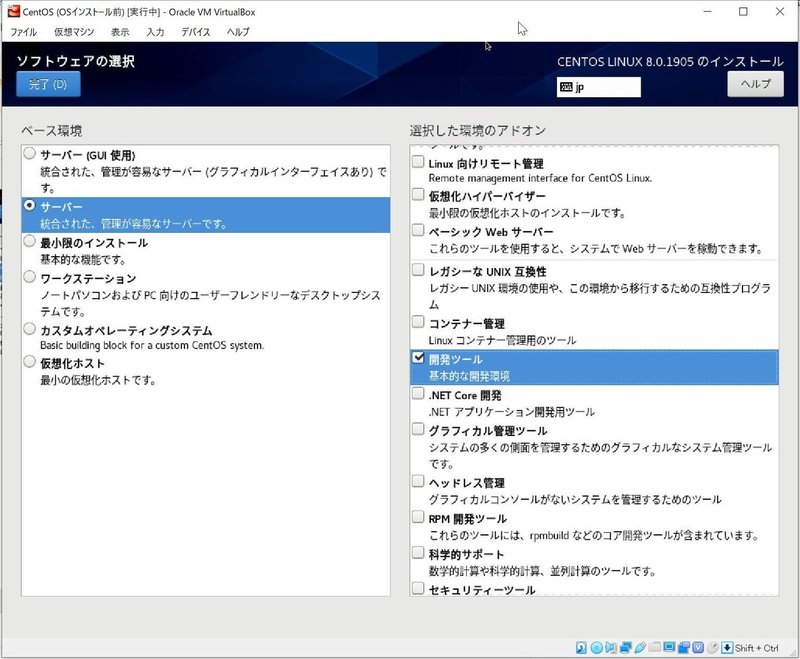Click the Shift + Ctrl host key text
Screen dimensions: 800x659
(x=757, y=648)
